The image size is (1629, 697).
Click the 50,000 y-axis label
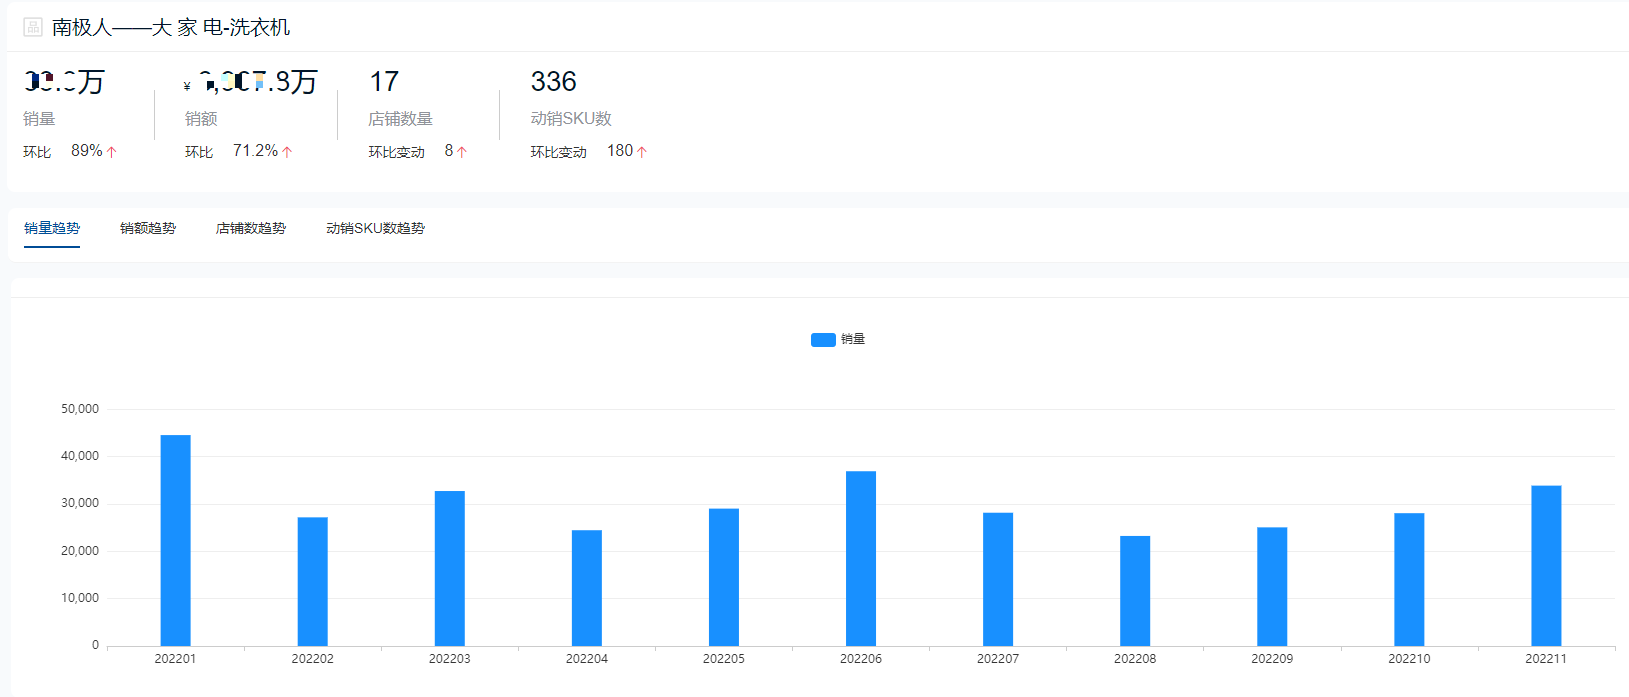tap(80, 409)
